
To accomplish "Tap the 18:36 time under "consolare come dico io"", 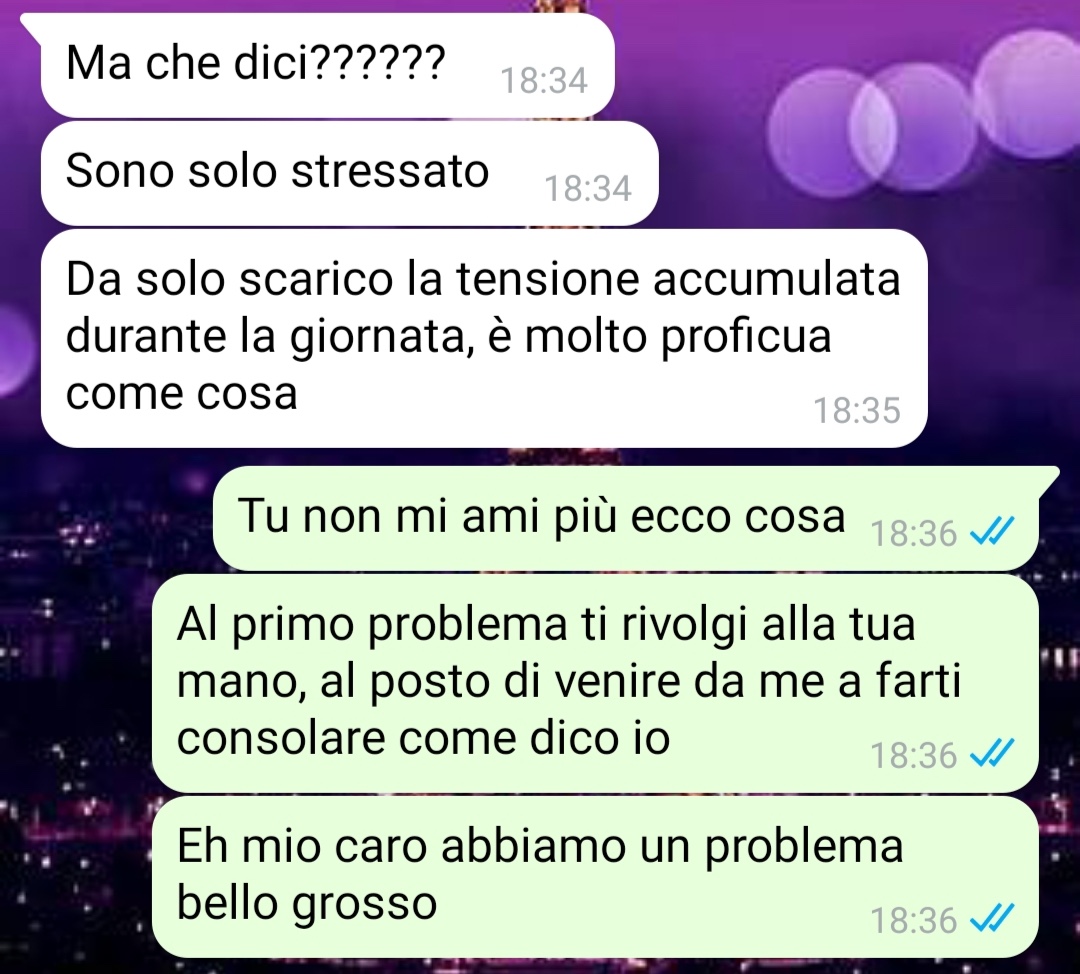I will pos(913,755).
